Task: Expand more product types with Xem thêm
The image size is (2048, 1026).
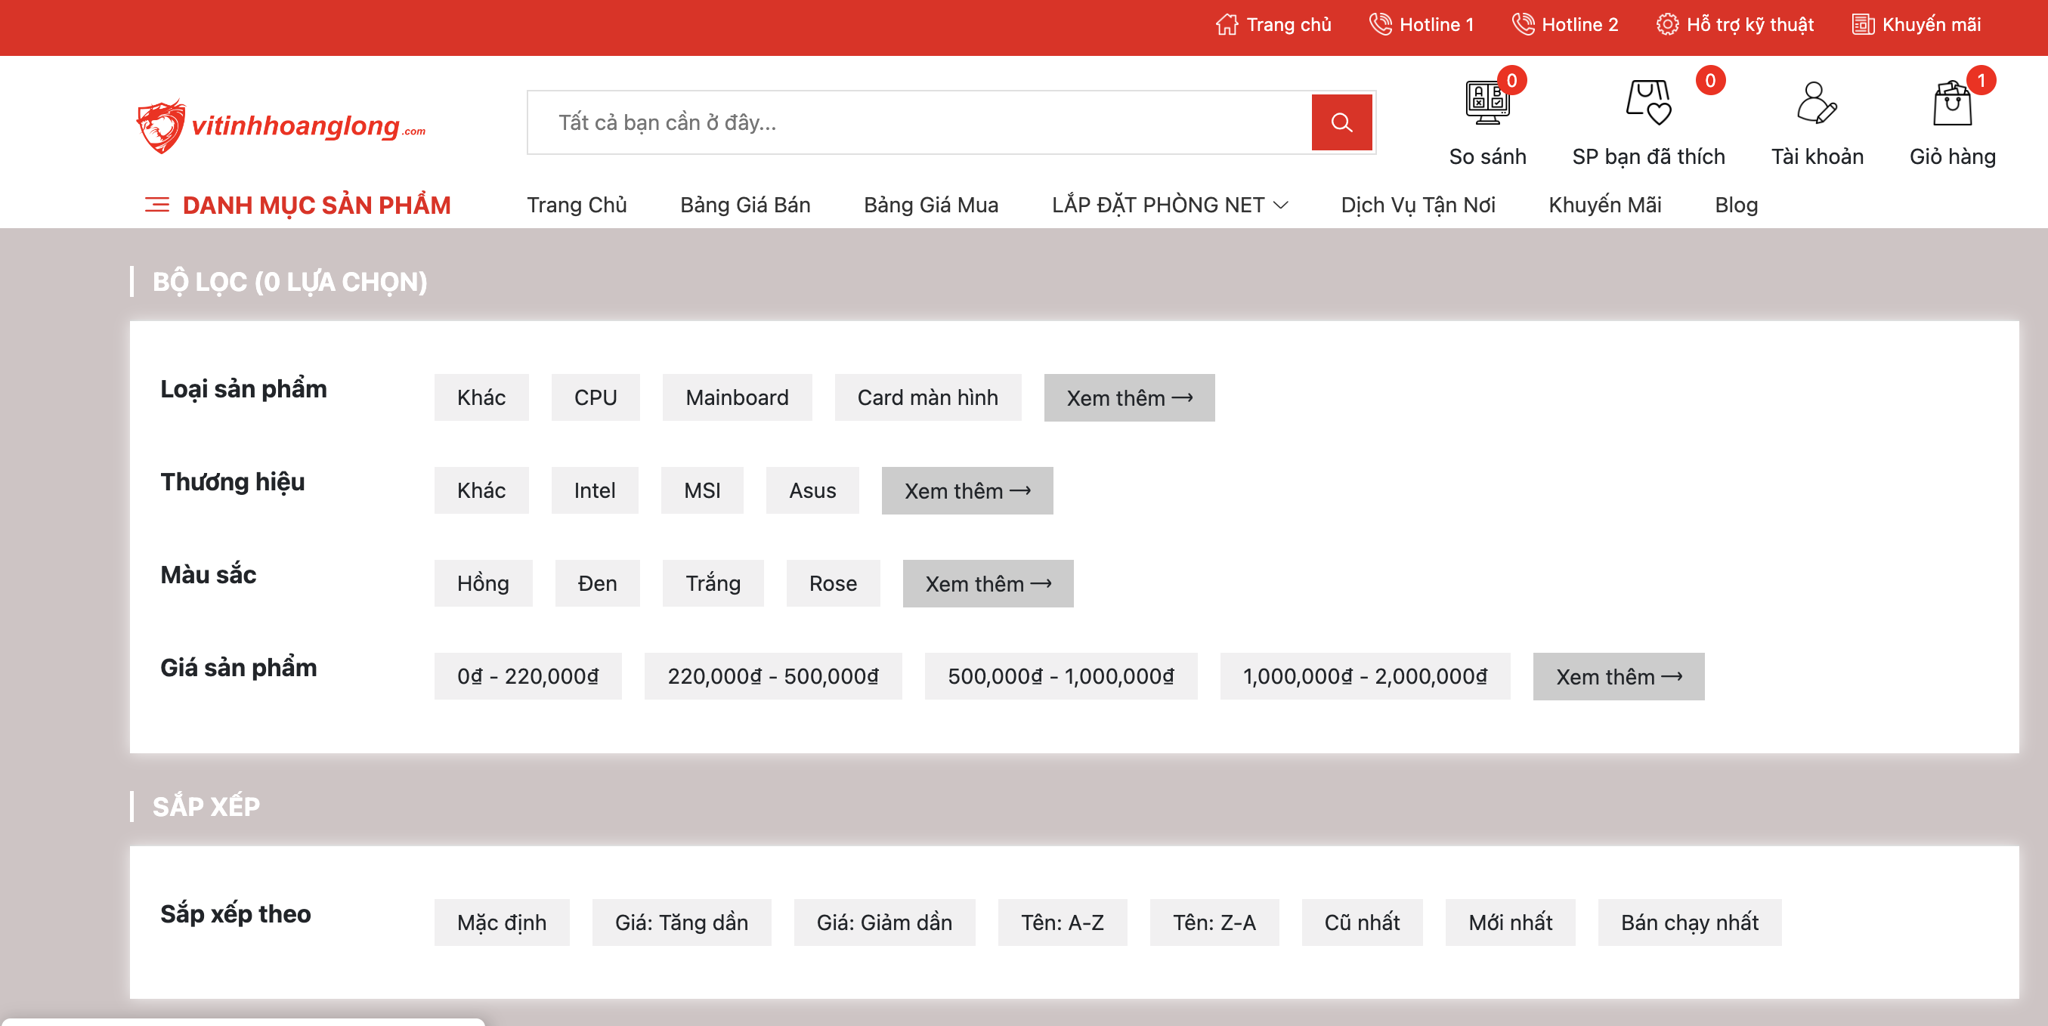Action: click(1128, 398)
